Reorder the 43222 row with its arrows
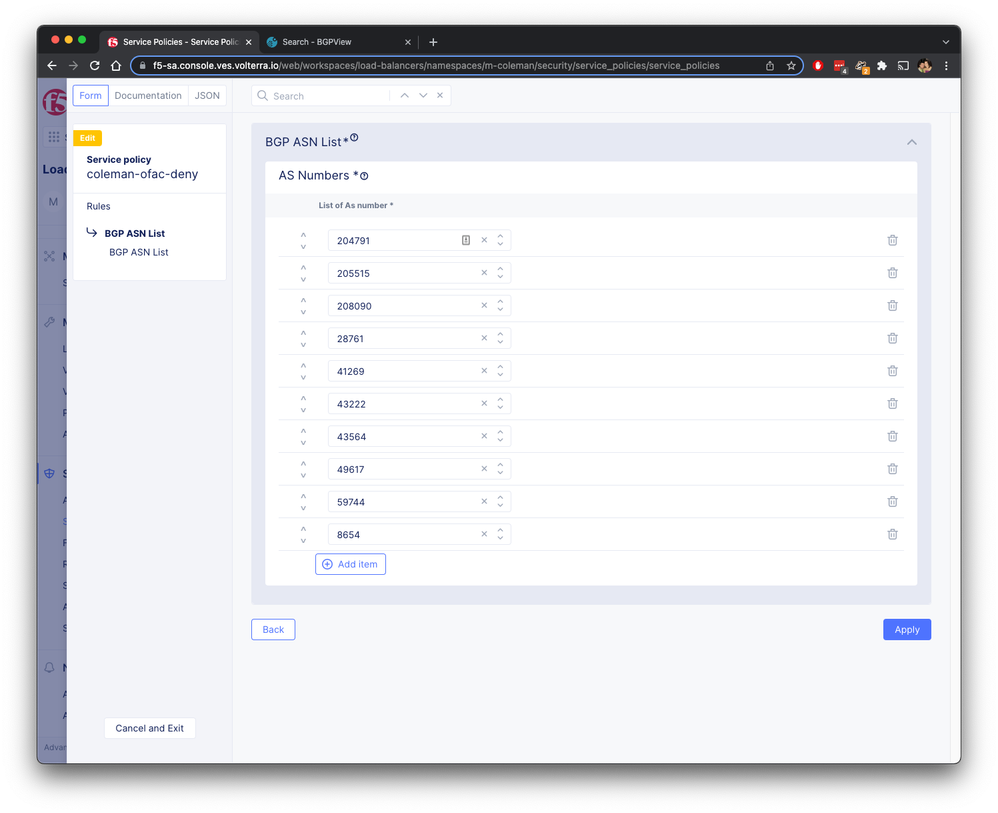998x813 pixels. (x=303, y=404)
